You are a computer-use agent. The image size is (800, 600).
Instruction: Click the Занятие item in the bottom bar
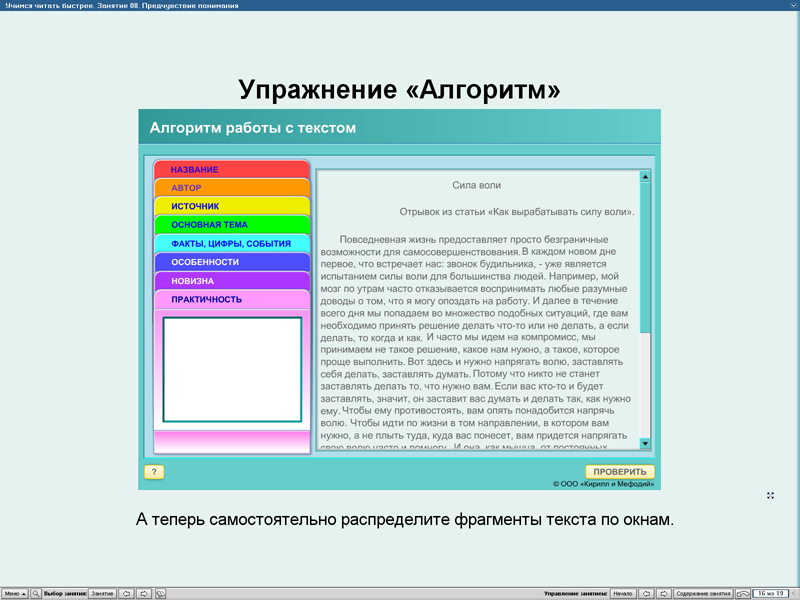point(102,592)
